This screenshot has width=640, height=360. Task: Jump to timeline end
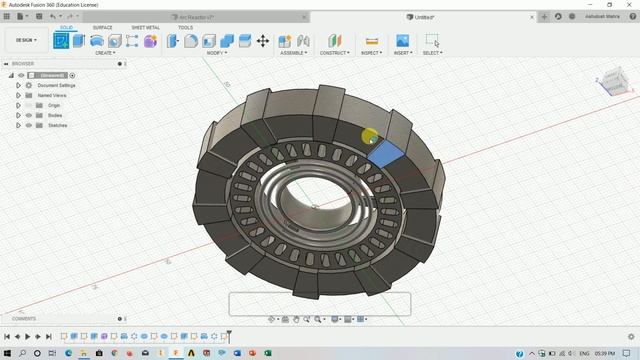point(49,337)
